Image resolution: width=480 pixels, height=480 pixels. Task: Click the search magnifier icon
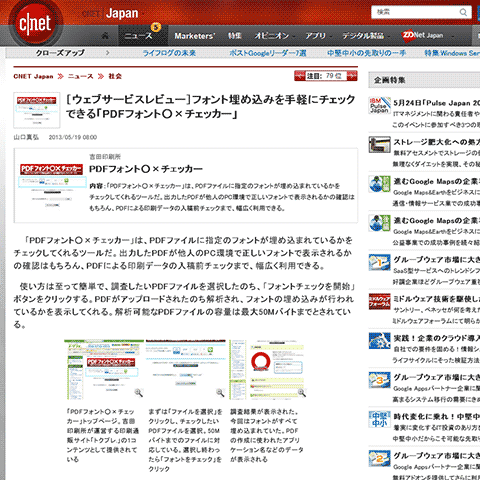pos(463,12)
